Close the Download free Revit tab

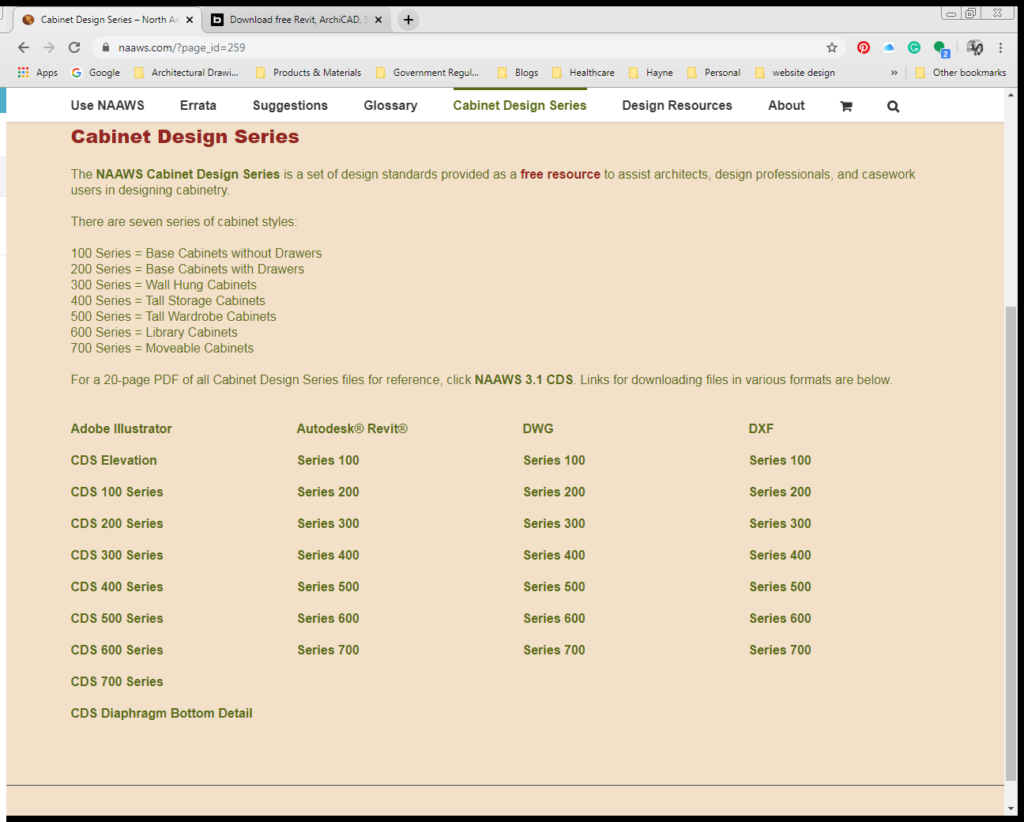point(378,20)
